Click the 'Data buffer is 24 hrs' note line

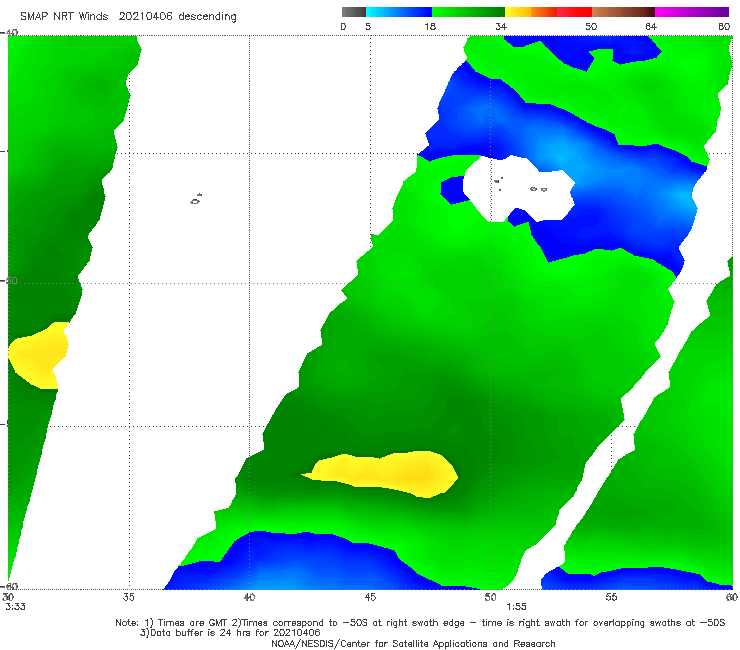coord(230,633)
